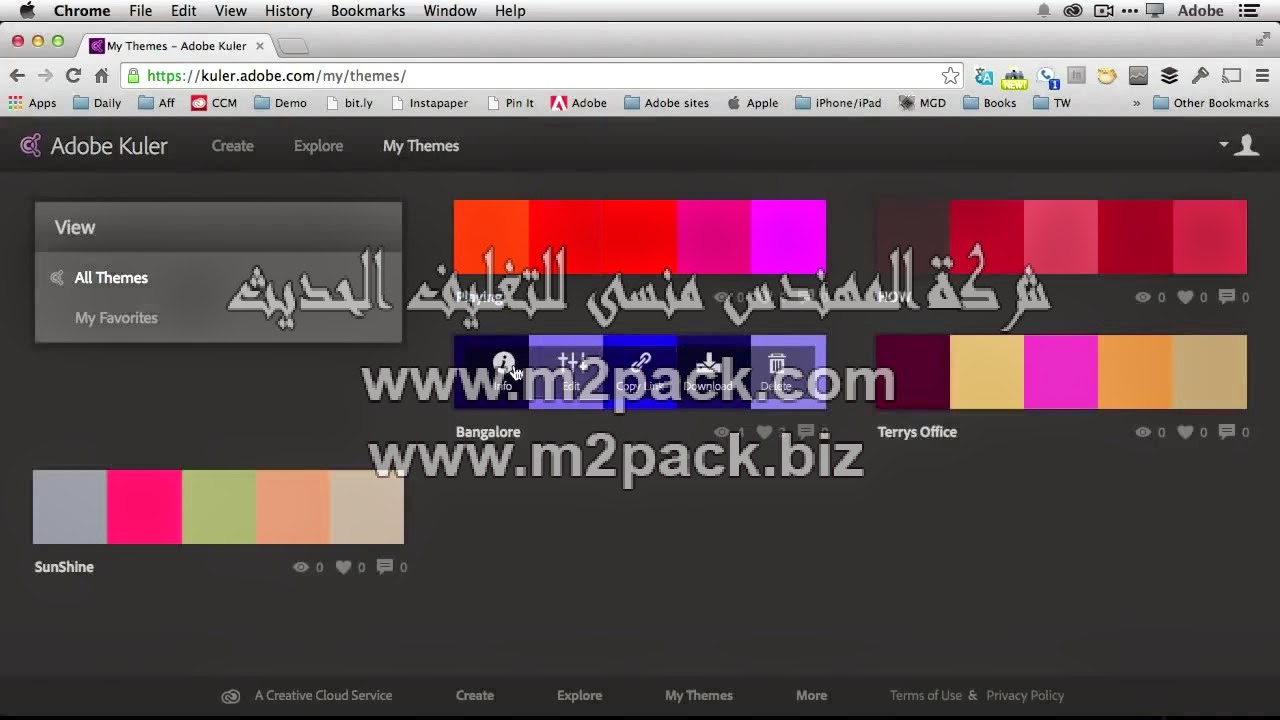The height and width of the screenshot is (720, 1280).
Task: Show the bookmarks overflow chevron
Action: pyautogui.click(x=1136, y=103)
